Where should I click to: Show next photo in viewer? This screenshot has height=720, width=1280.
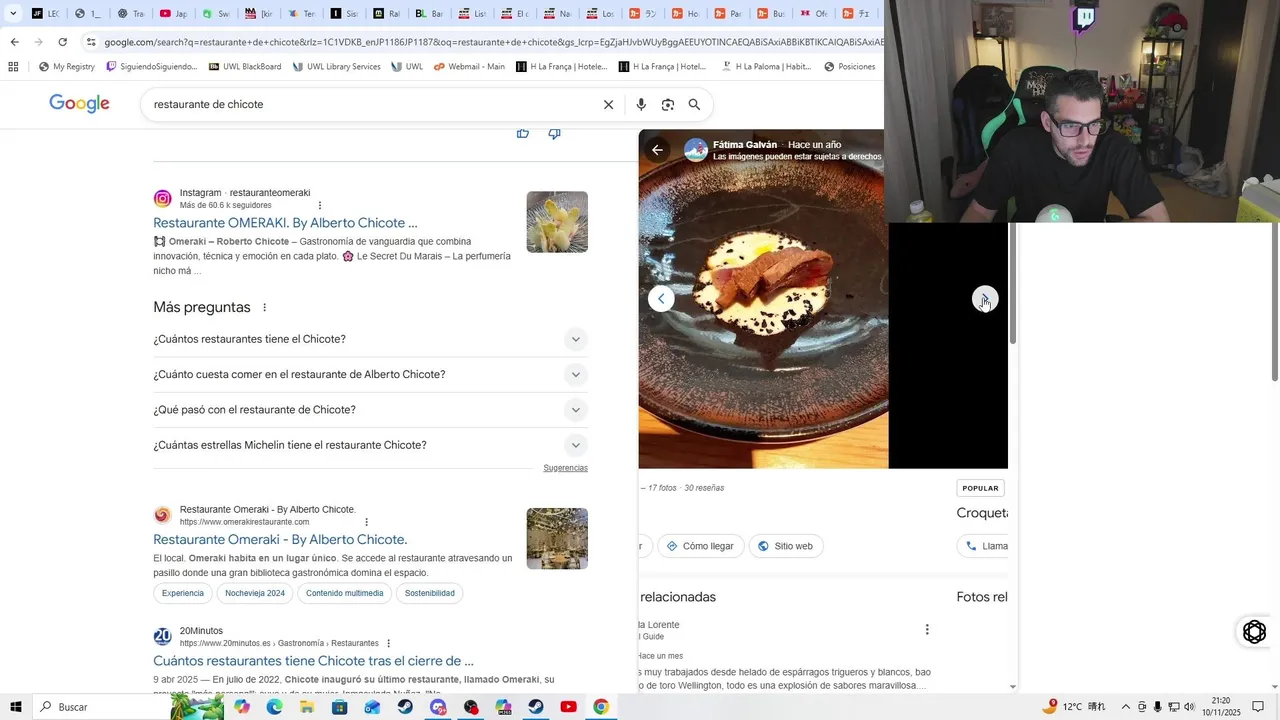pos(985,299)
